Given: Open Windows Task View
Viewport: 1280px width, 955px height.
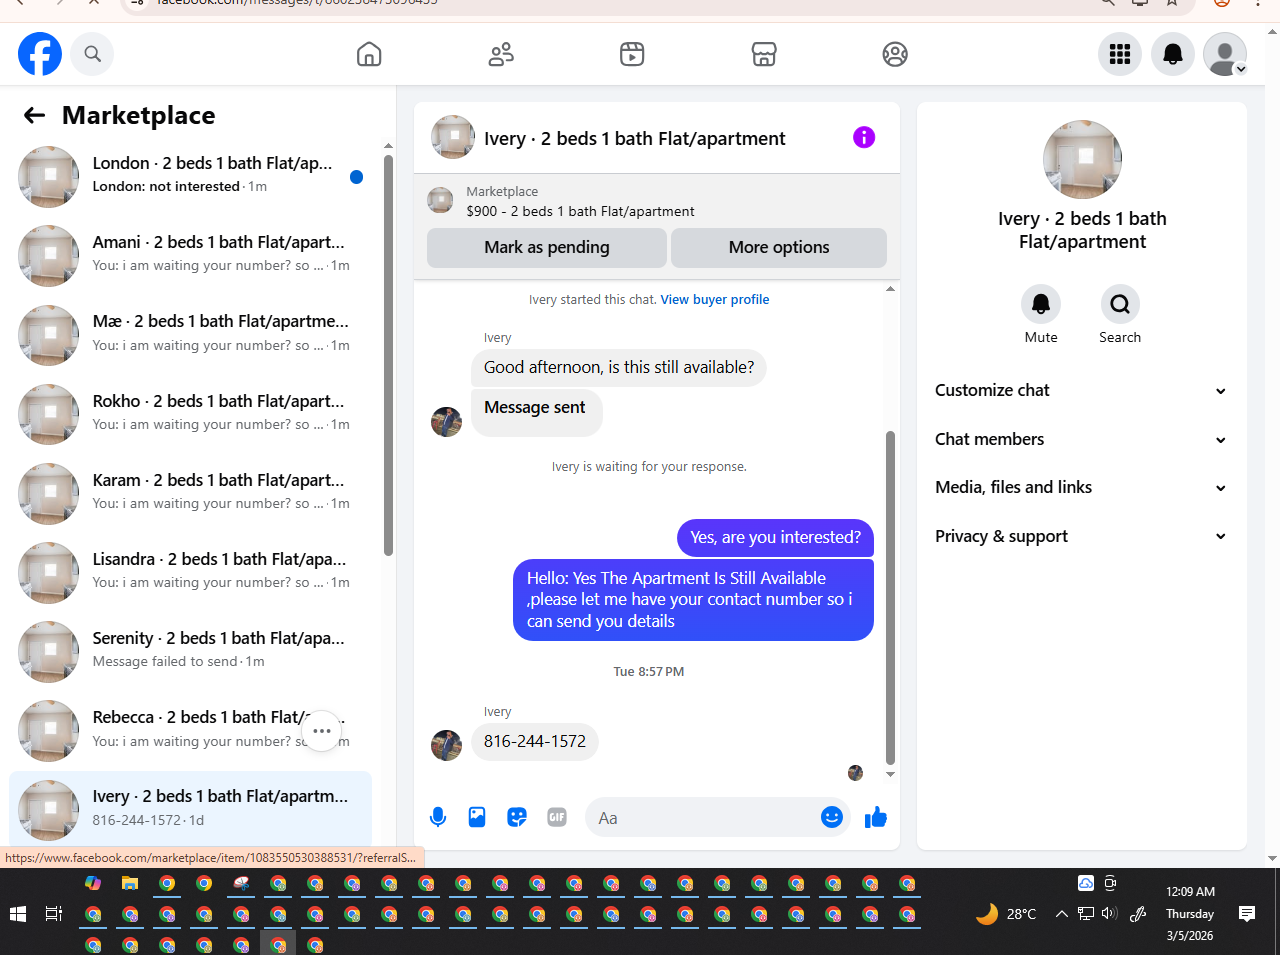Looking at the screenshot, I should point(54,914).
